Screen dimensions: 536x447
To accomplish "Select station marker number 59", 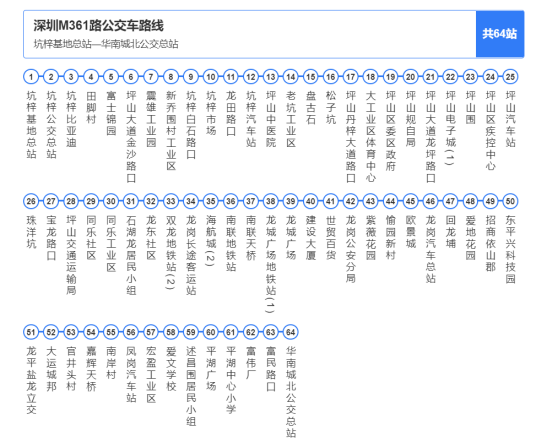I will [191, 332].
